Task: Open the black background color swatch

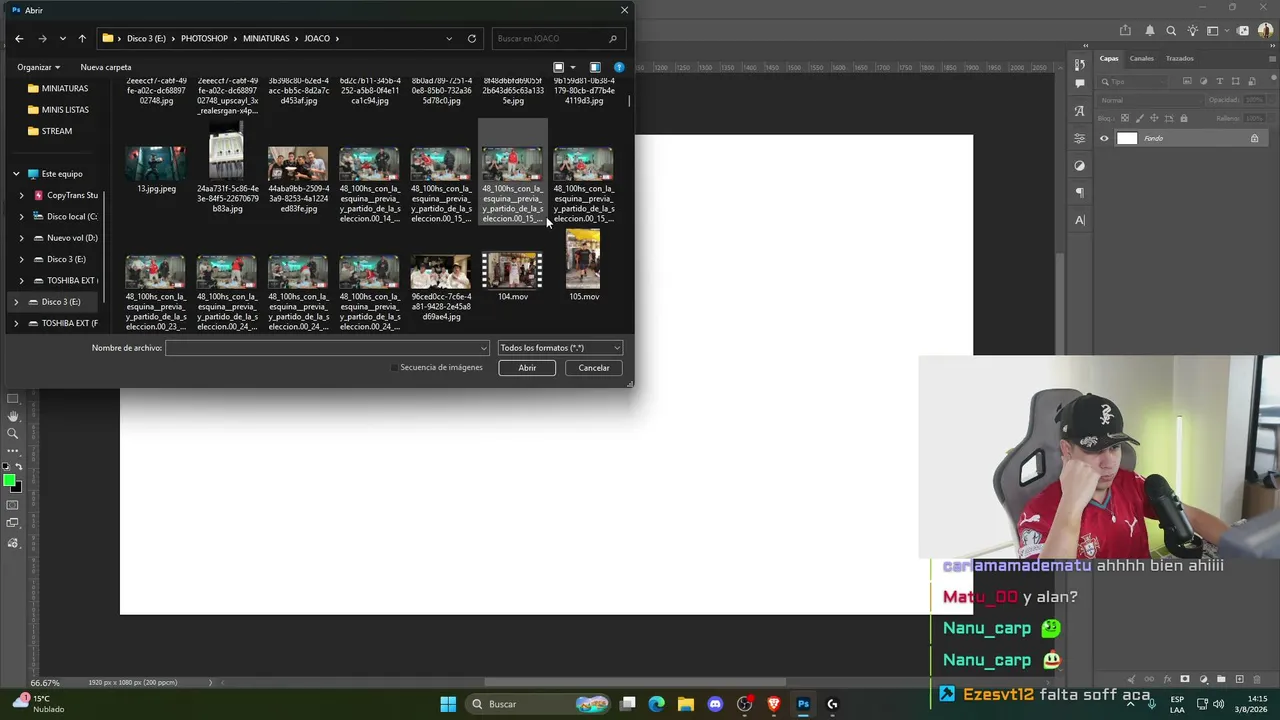Action: click(x=17, y=489)
